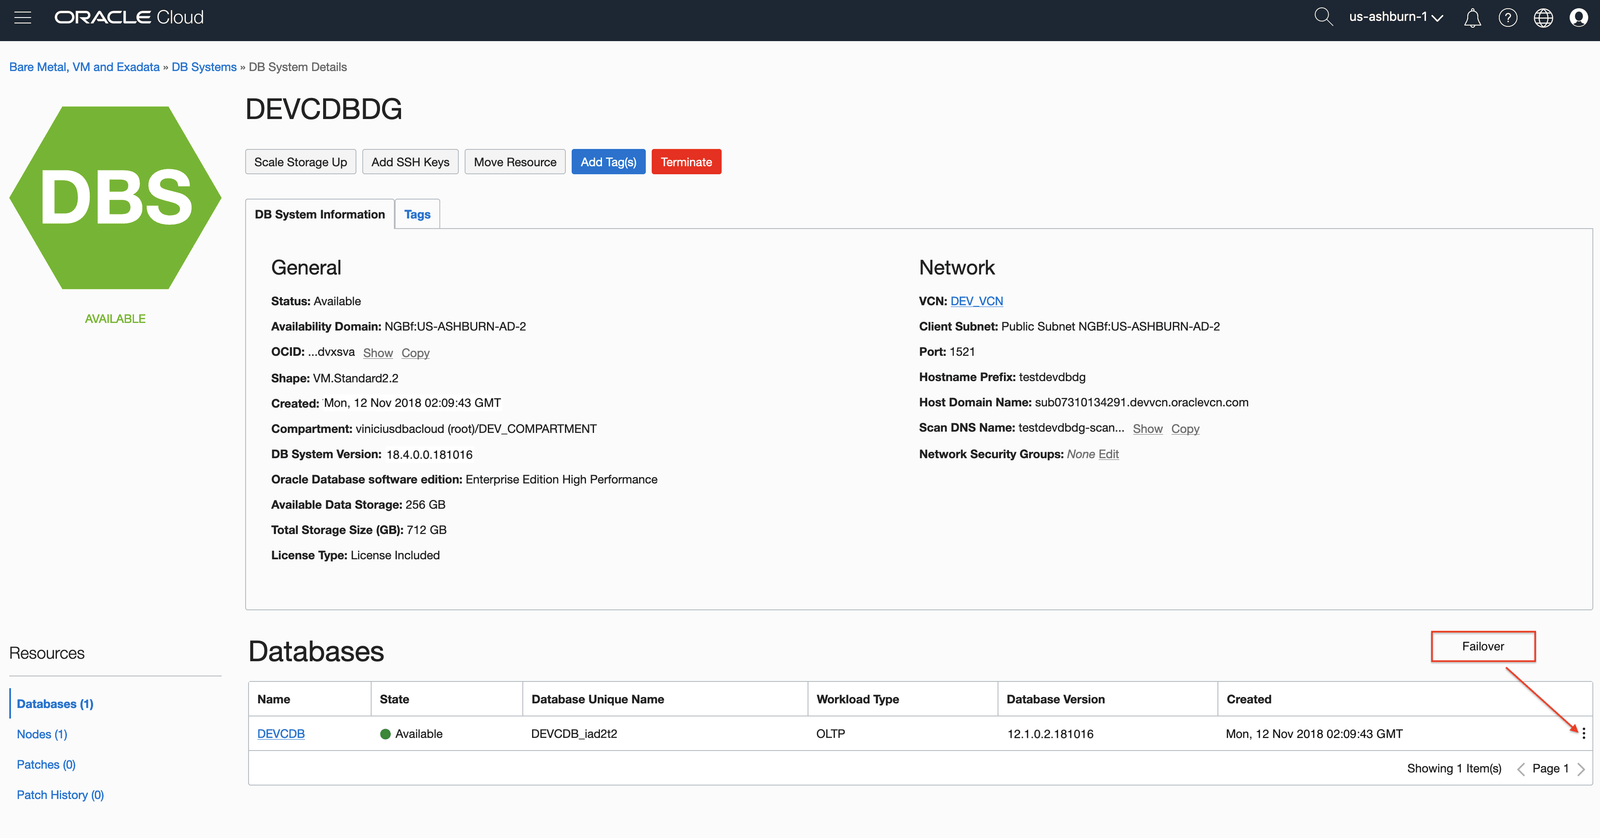Open the hamburger navigation menu

22,18
